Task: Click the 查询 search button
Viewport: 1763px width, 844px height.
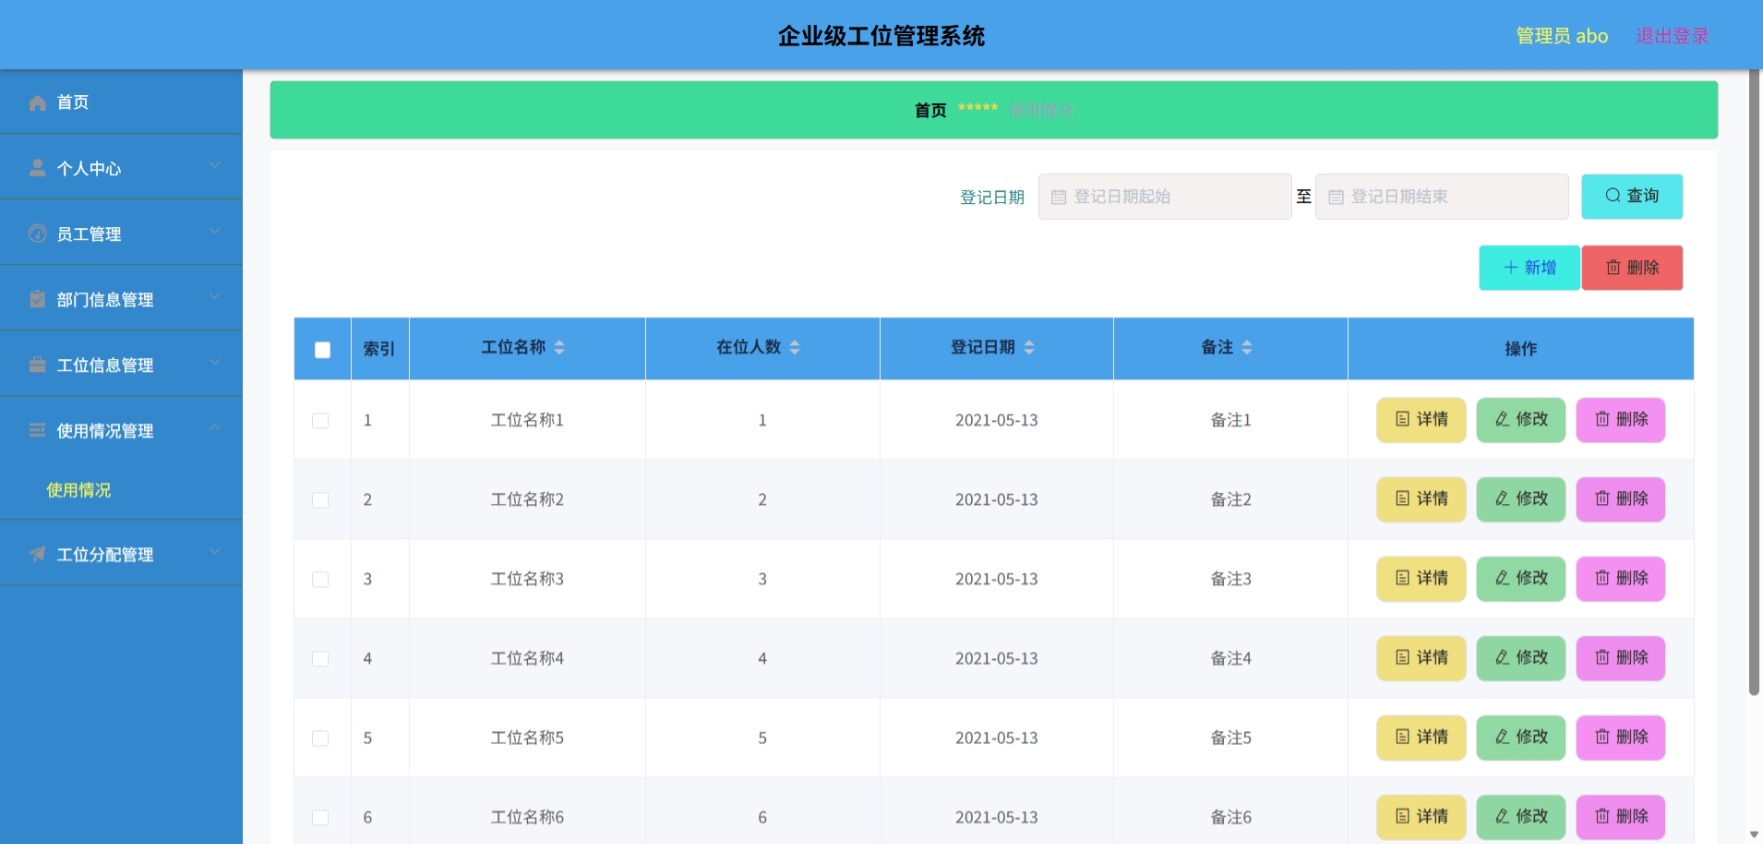Action: (1631, 196)
